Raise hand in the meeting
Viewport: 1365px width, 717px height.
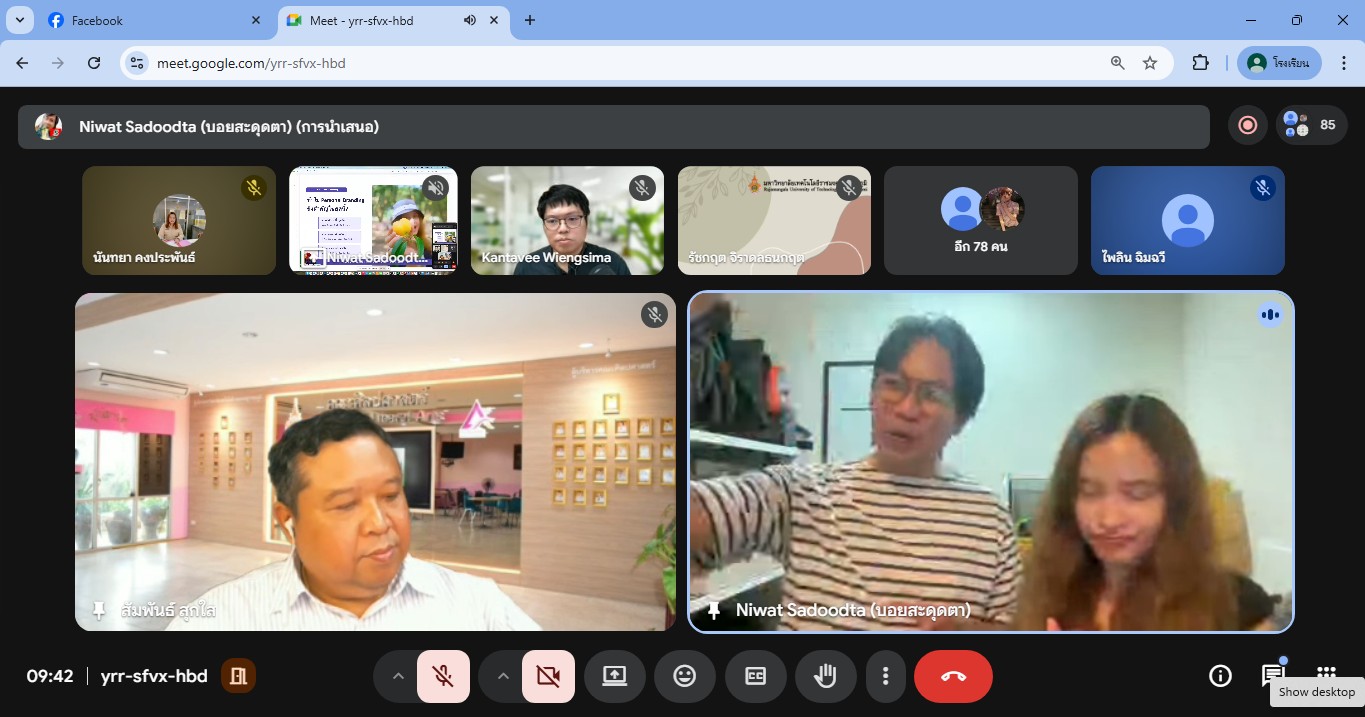(x=825, y=677)
